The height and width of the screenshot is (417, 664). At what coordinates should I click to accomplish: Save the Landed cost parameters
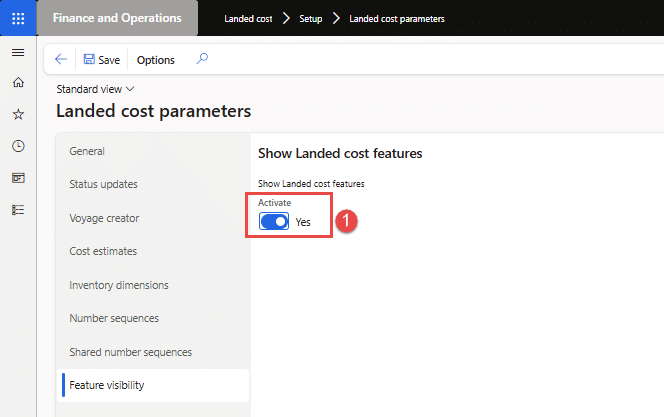pos(101,60)
